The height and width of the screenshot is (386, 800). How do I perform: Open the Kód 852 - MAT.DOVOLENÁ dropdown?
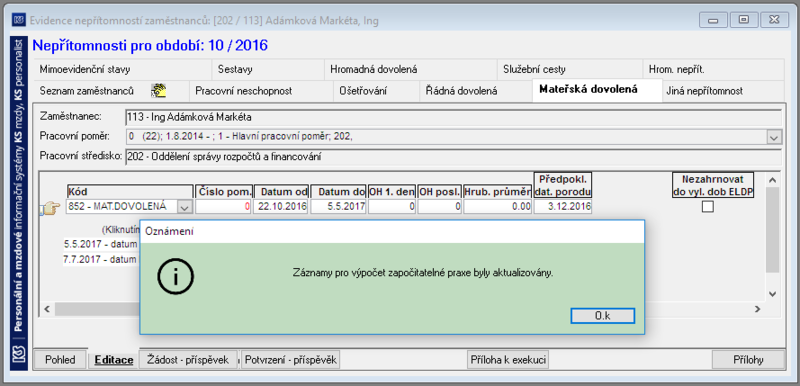(x=185, y=207)
